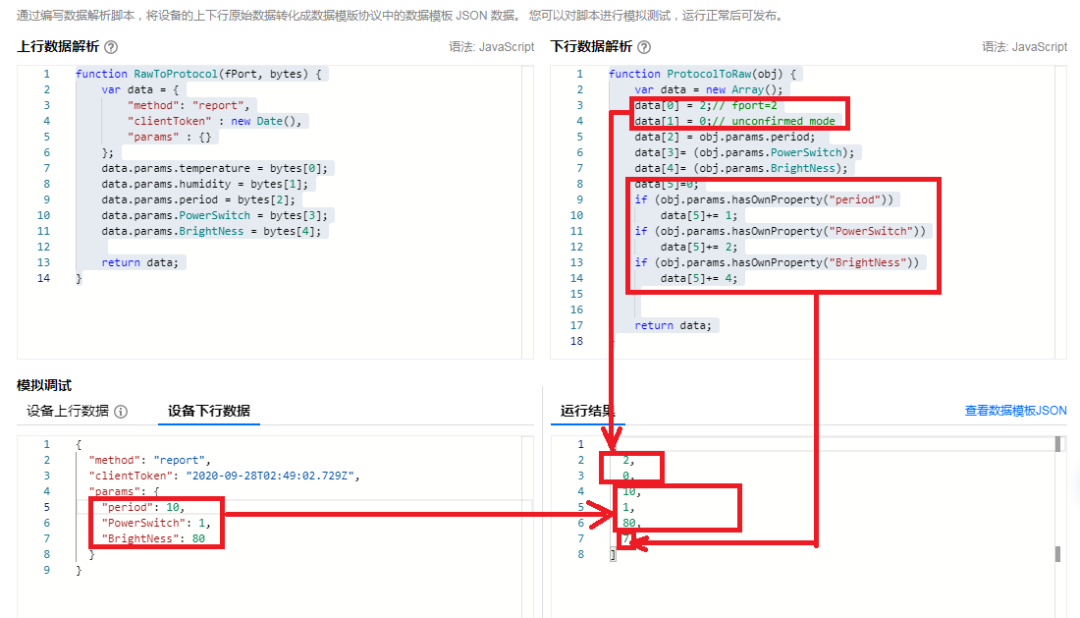
Task: Click the hasOwnProperty("period") if statement
Action: [x=764, y=200]
